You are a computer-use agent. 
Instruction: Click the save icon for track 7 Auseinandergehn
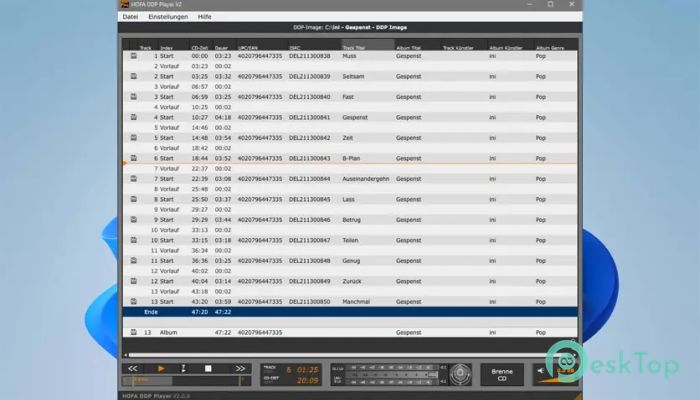point(133,179)
